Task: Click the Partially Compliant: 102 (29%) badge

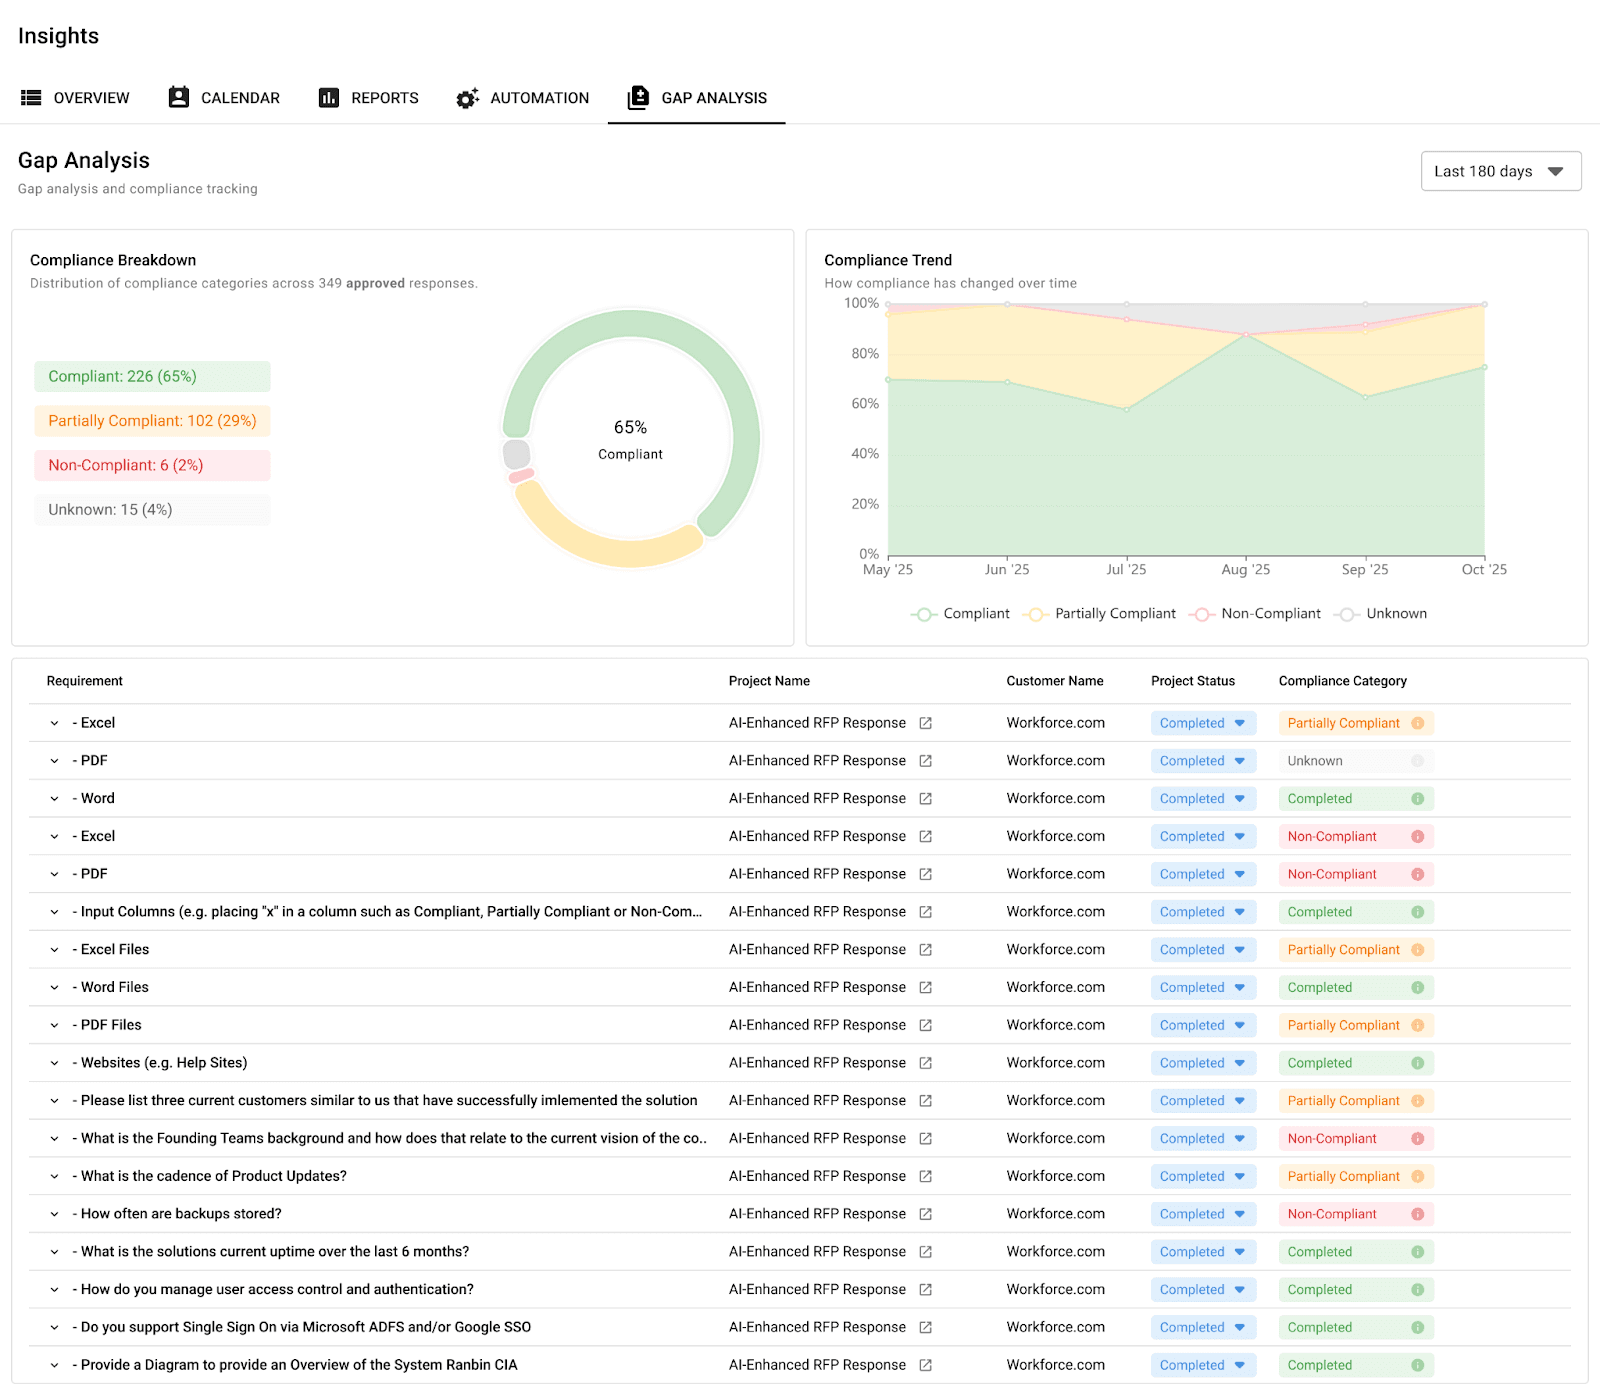Action: pos(152,421)
